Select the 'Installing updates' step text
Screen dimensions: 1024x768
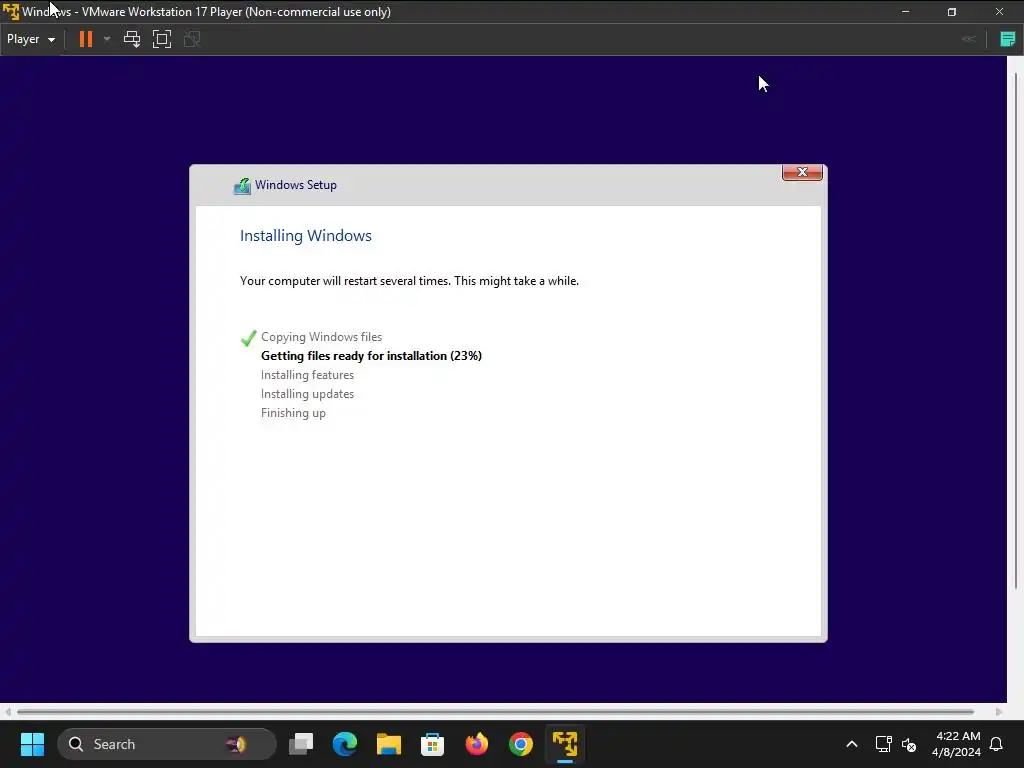(307, 394)
